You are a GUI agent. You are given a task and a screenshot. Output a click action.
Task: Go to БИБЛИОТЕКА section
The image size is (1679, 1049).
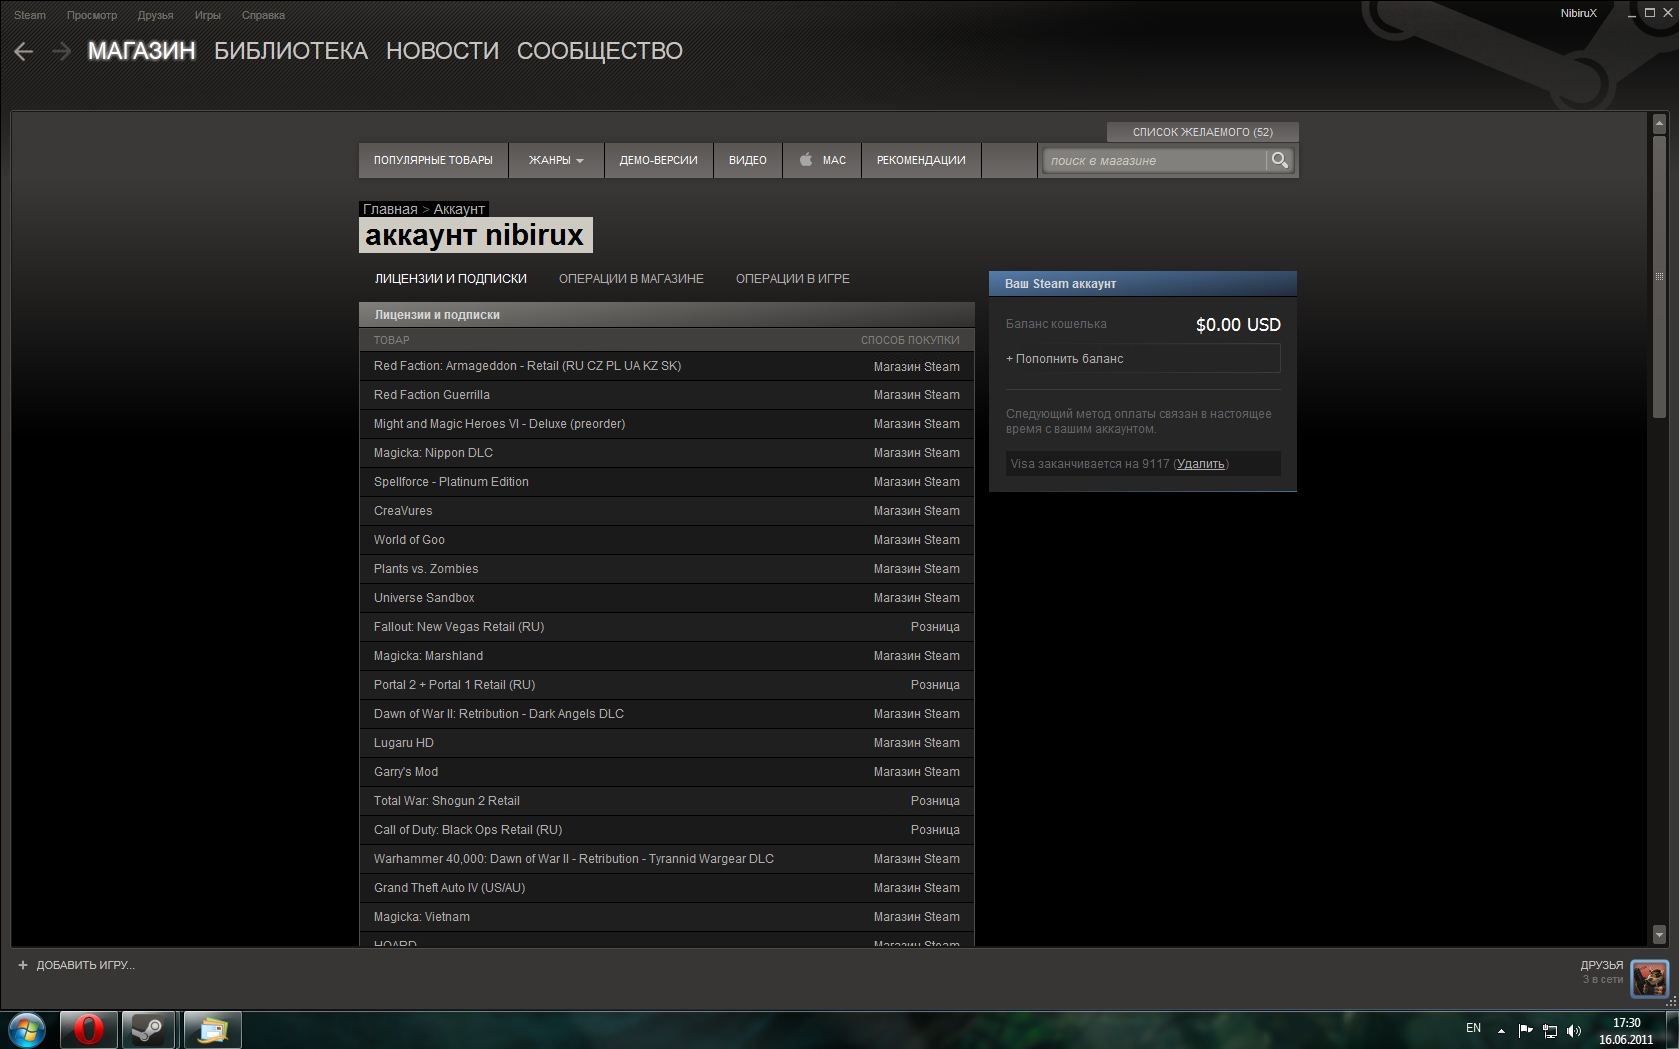coord(291,51)
